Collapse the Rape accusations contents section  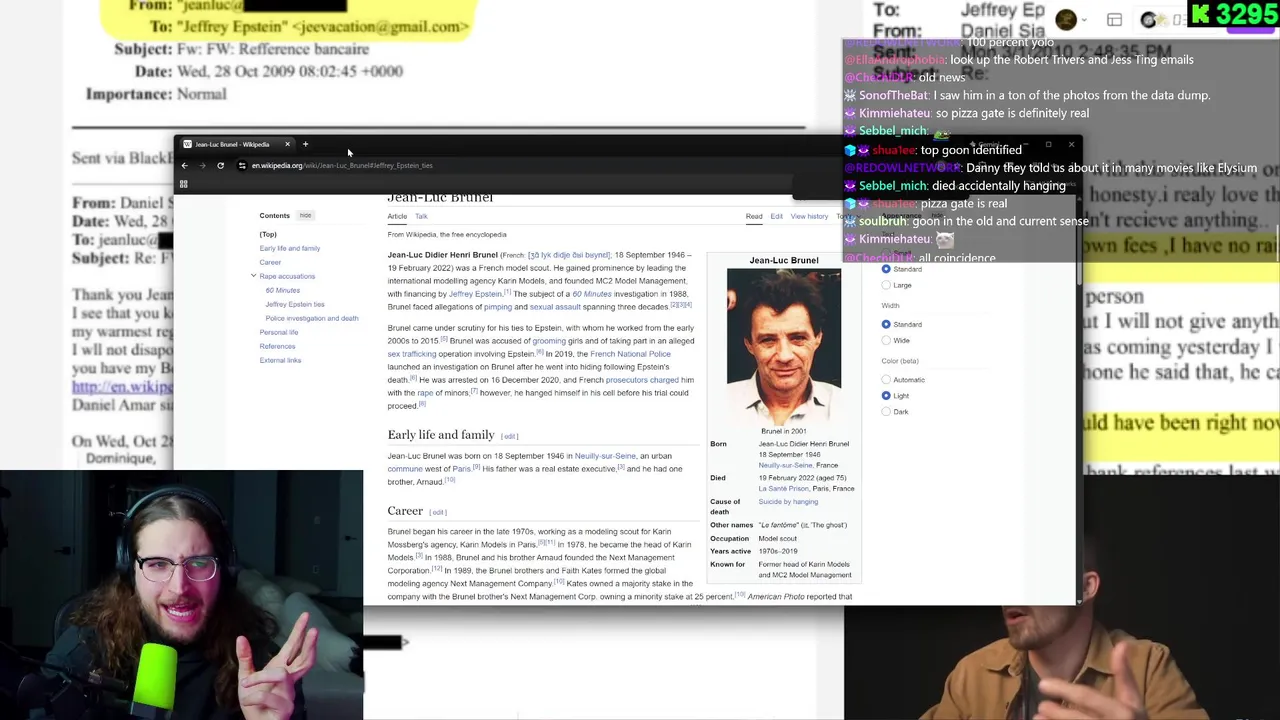[x=253, y=276]
